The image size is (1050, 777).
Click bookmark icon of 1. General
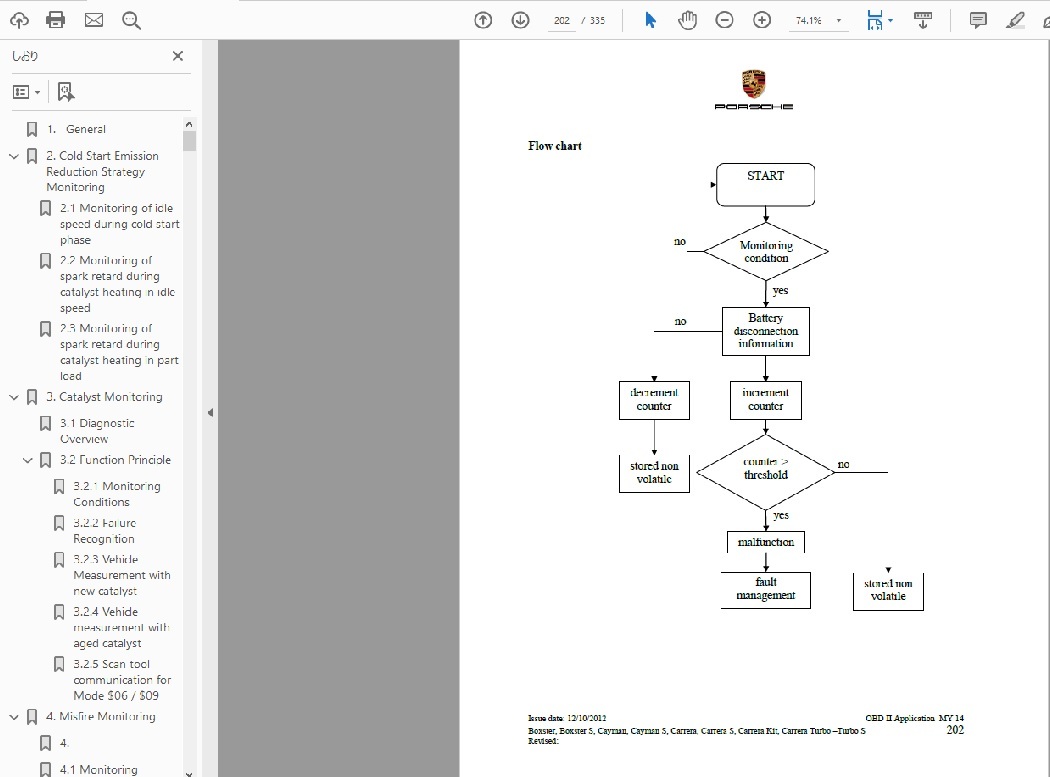coord(31,130)
